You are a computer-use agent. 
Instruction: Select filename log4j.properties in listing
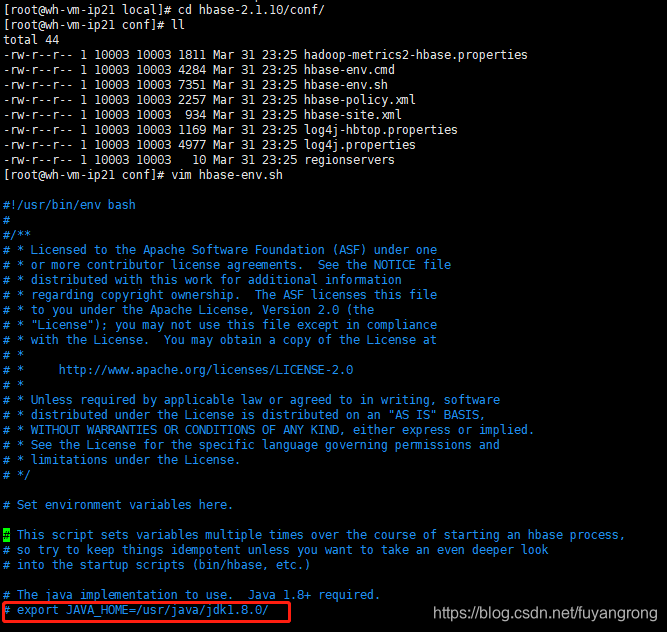(359, 145)
